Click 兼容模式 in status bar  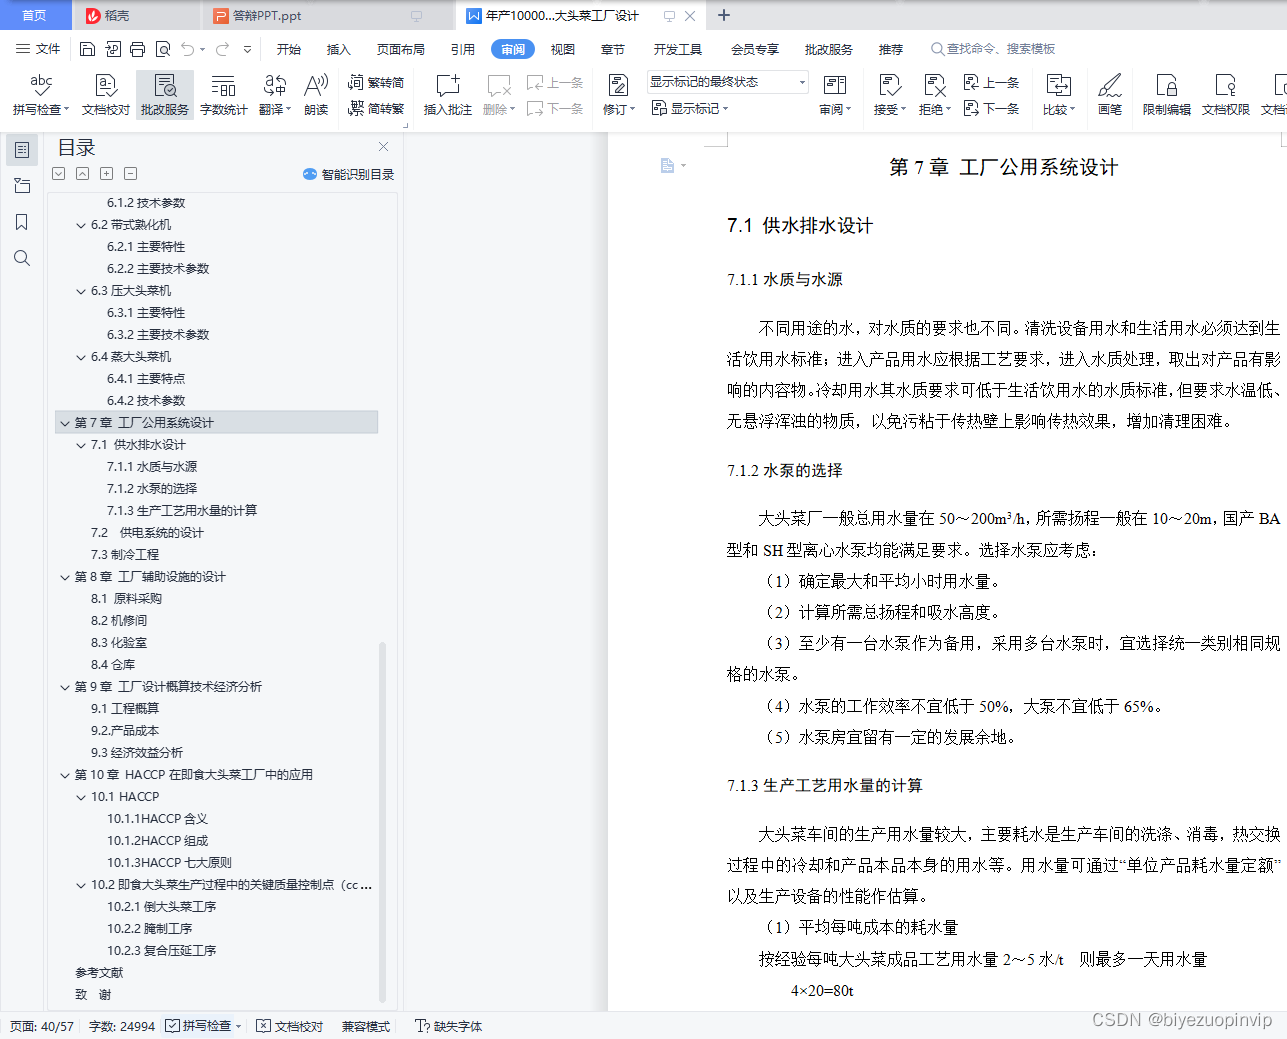tap(366, 1026)
